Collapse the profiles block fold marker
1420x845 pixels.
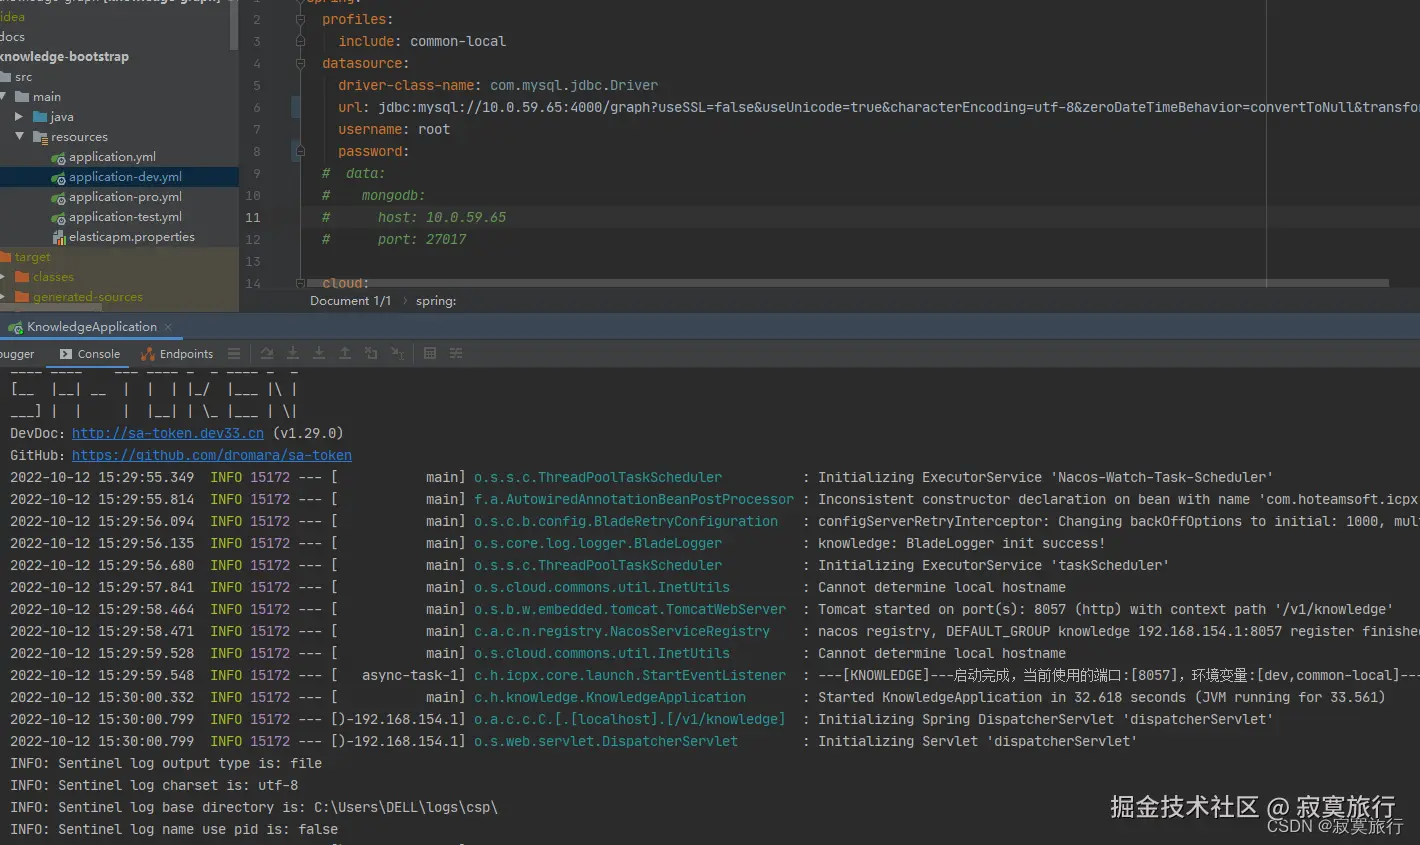point(300,19)
